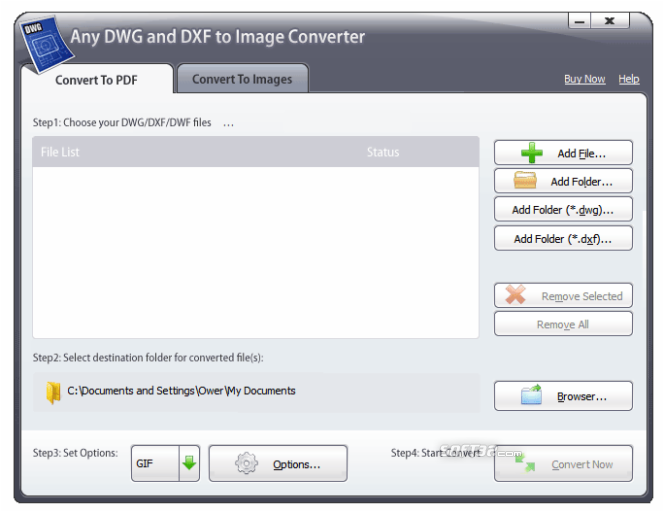This screenshot has height=512, width=664.
Task: Click the empty file list area
Action: (256, 252)
